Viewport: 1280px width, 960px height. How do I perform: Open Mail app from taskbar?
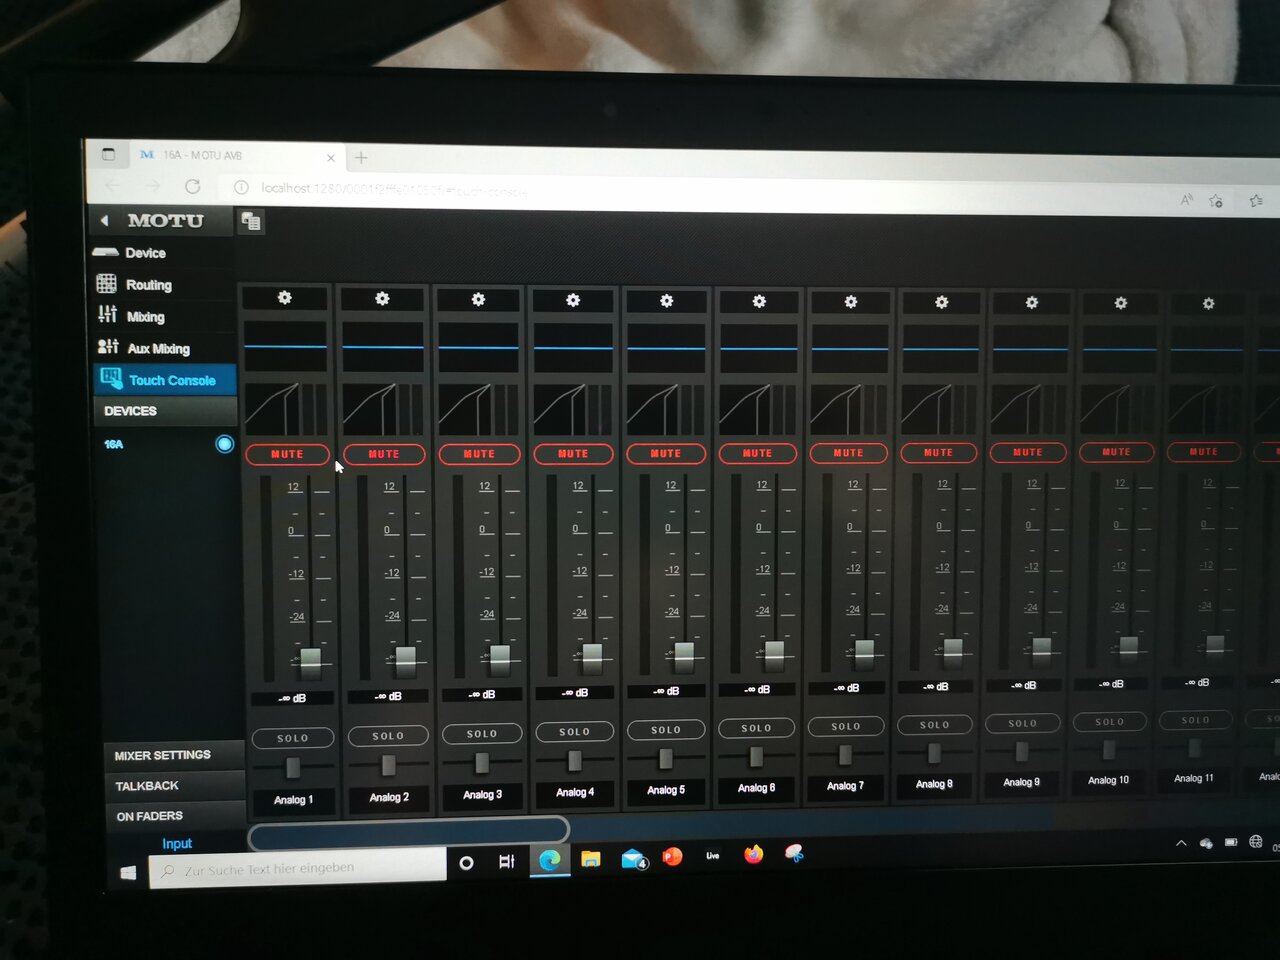[x=634, y=858]
